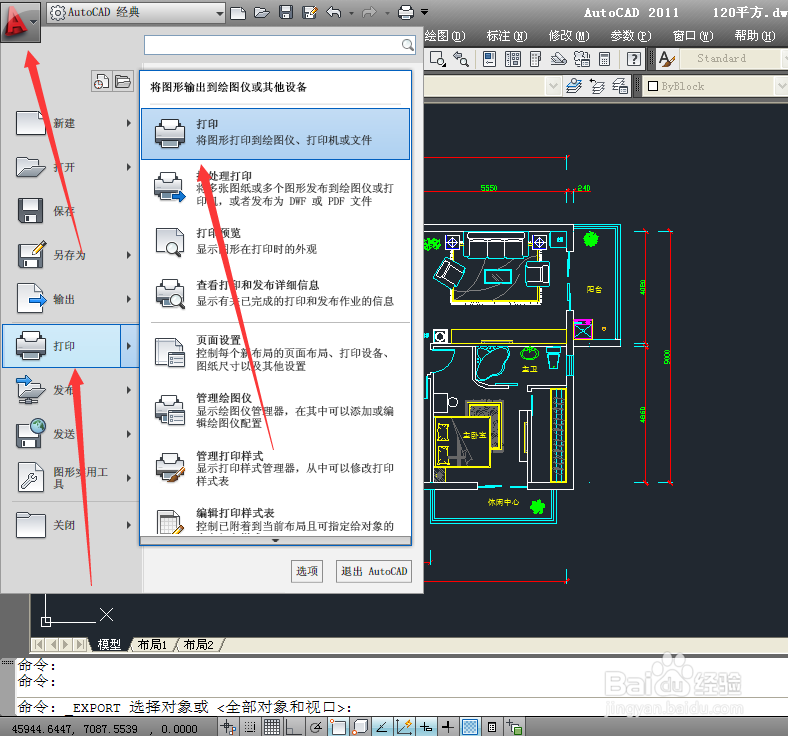The width and height of the screenshot is (788, 736).
Task: Click the Zoom Window toolbar icon
Action: [x=437, y=59]
